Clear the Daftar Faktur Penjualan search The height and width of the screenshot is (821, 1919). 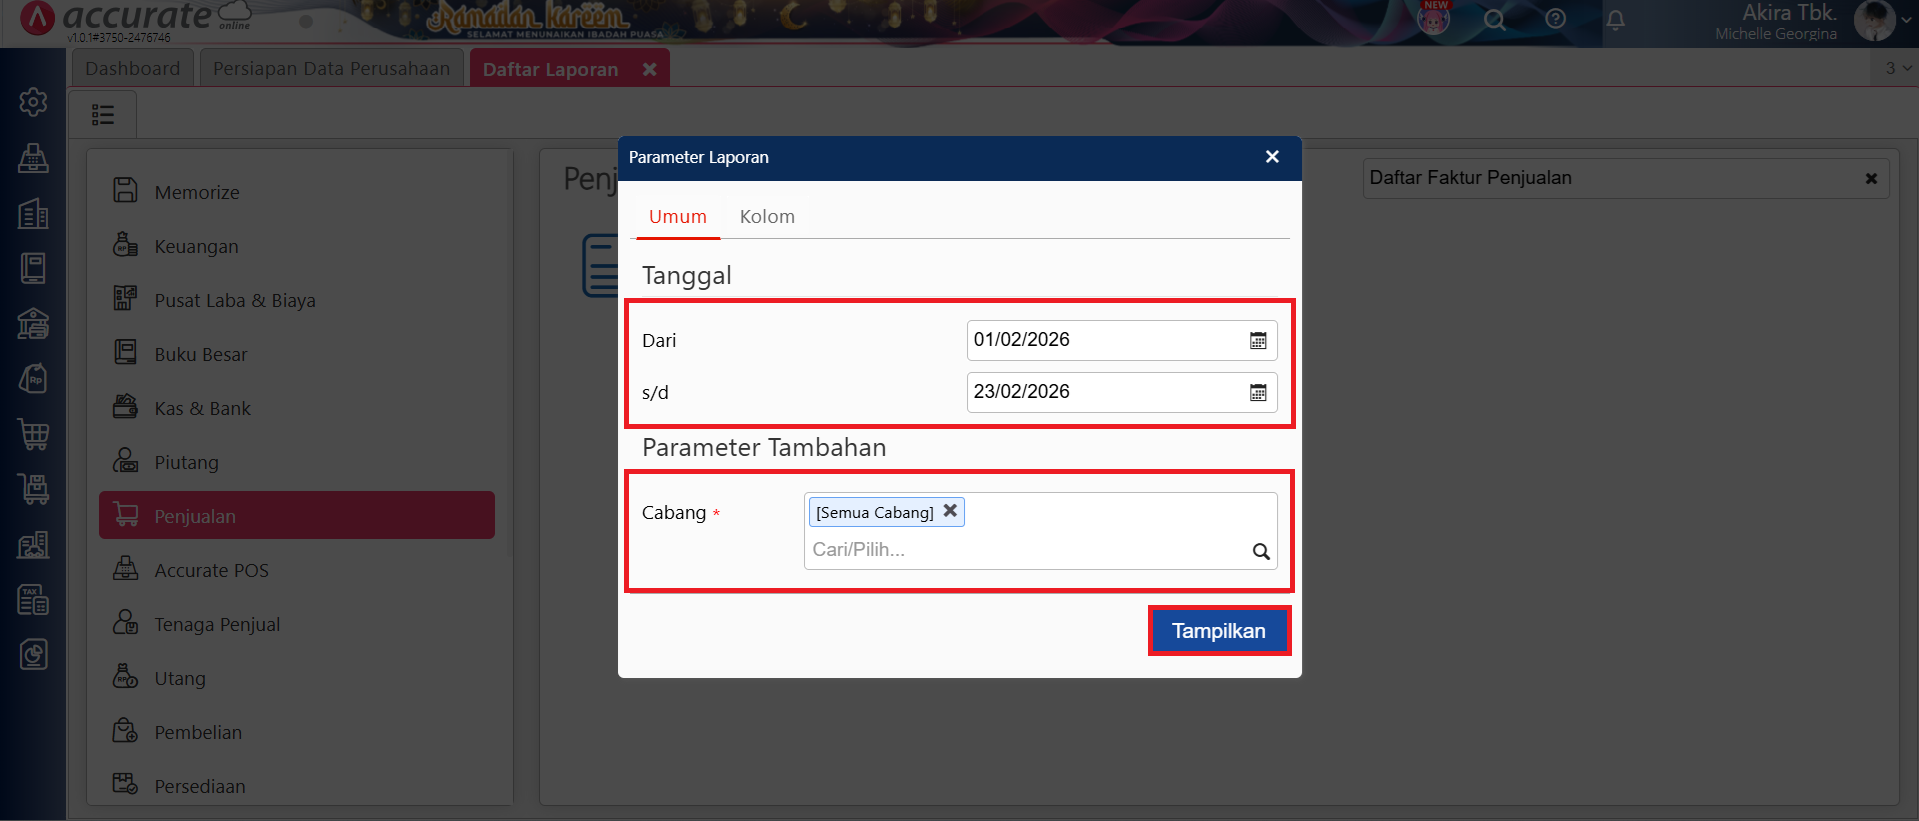pyautogui.click(x=1871, y=179)
